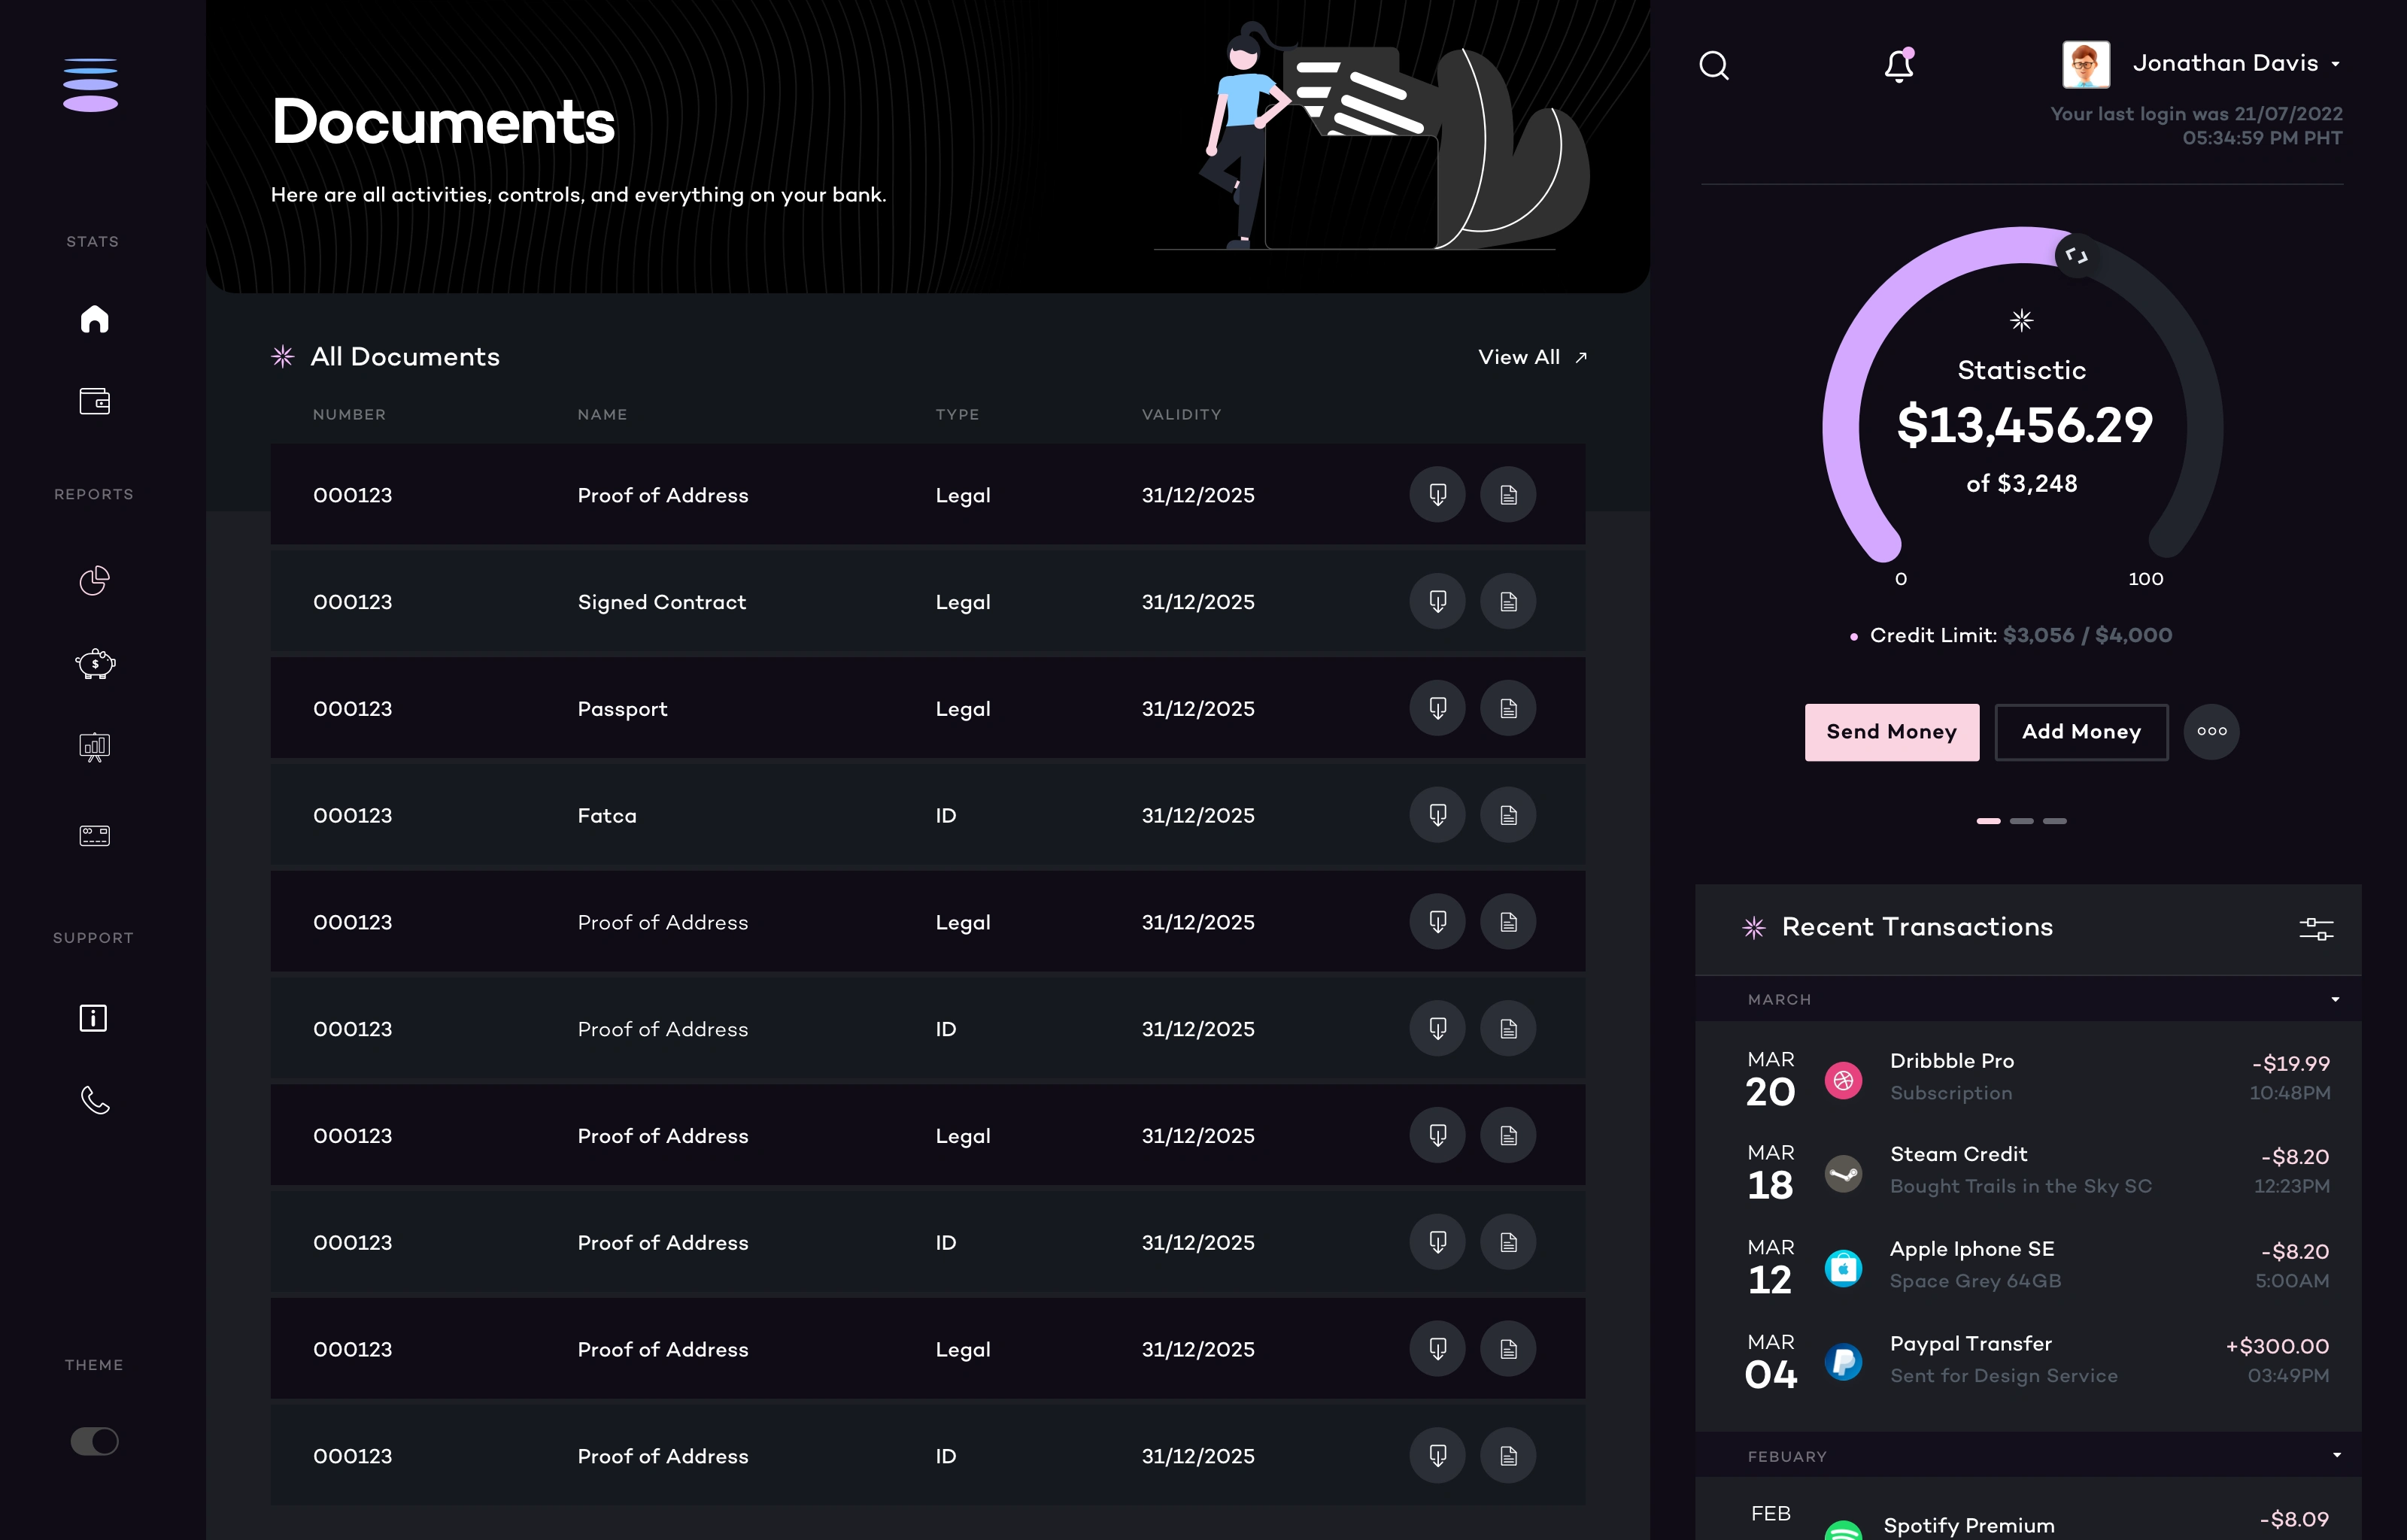
Task: Expand the Febuary transactions section
Action: point(2336,1456)
